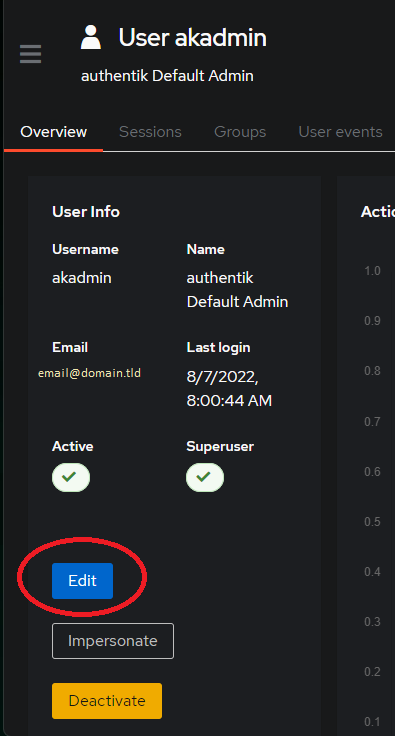Open the hamburger sidebar menu
The width and height of the screenshot is (395, 736).
click(30, 54)
